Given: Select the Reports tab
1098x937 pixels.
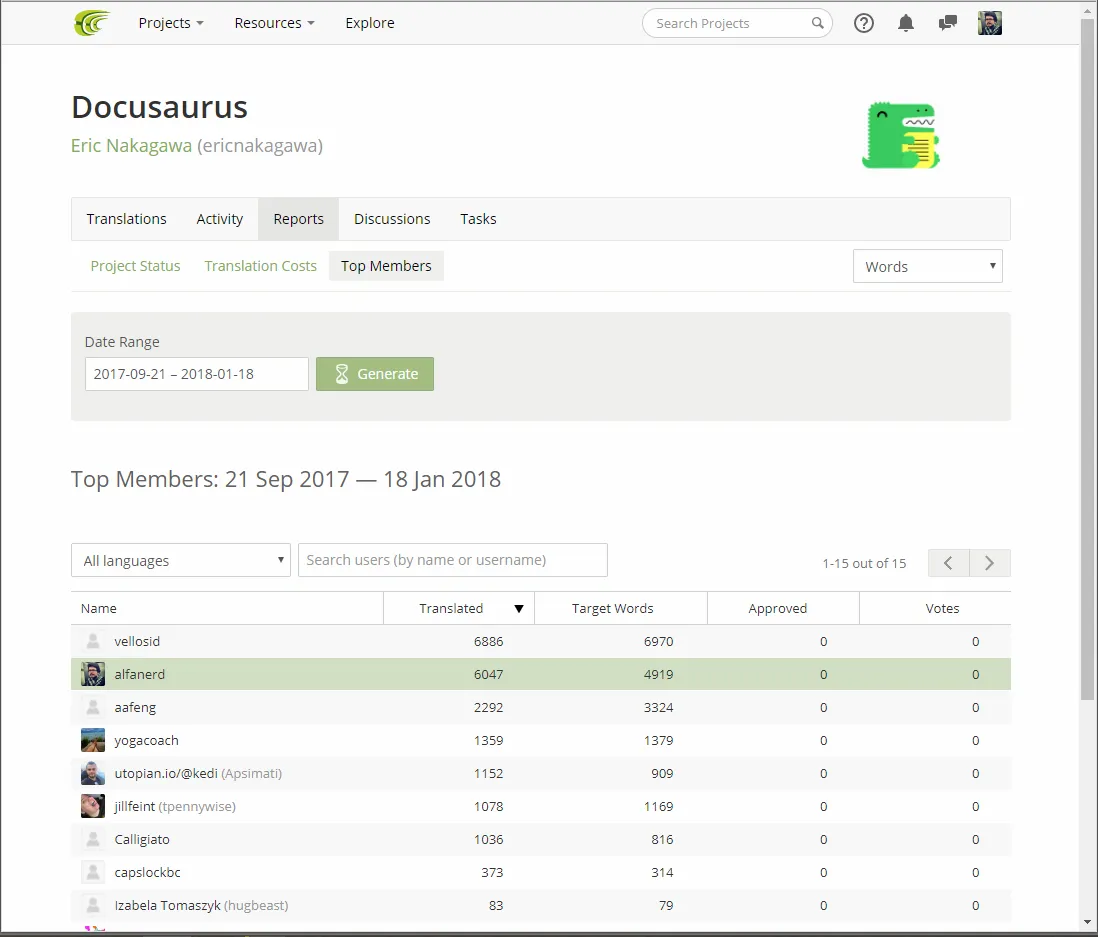Looking at the screenshot, I should point(298,218).
